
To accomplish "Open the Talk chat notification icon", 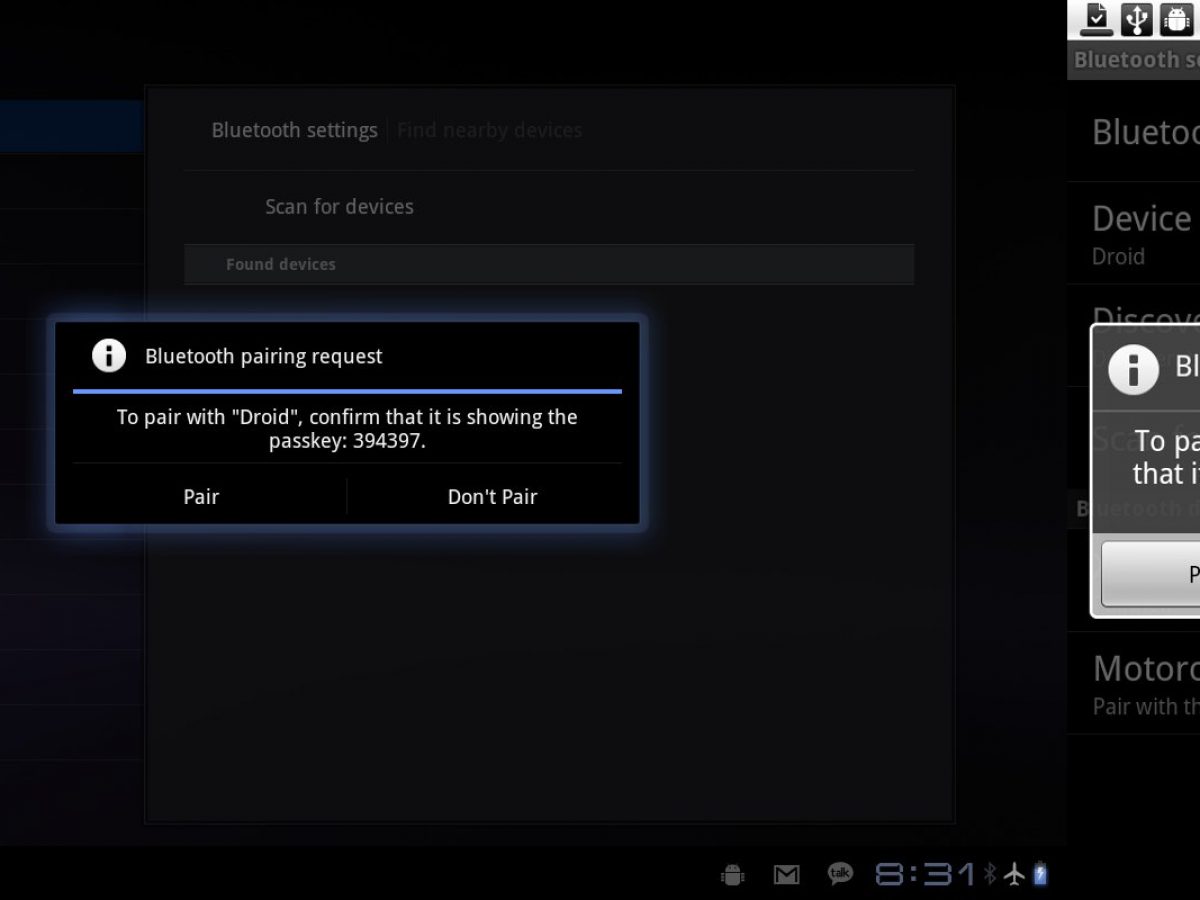I will click(840, 874).
